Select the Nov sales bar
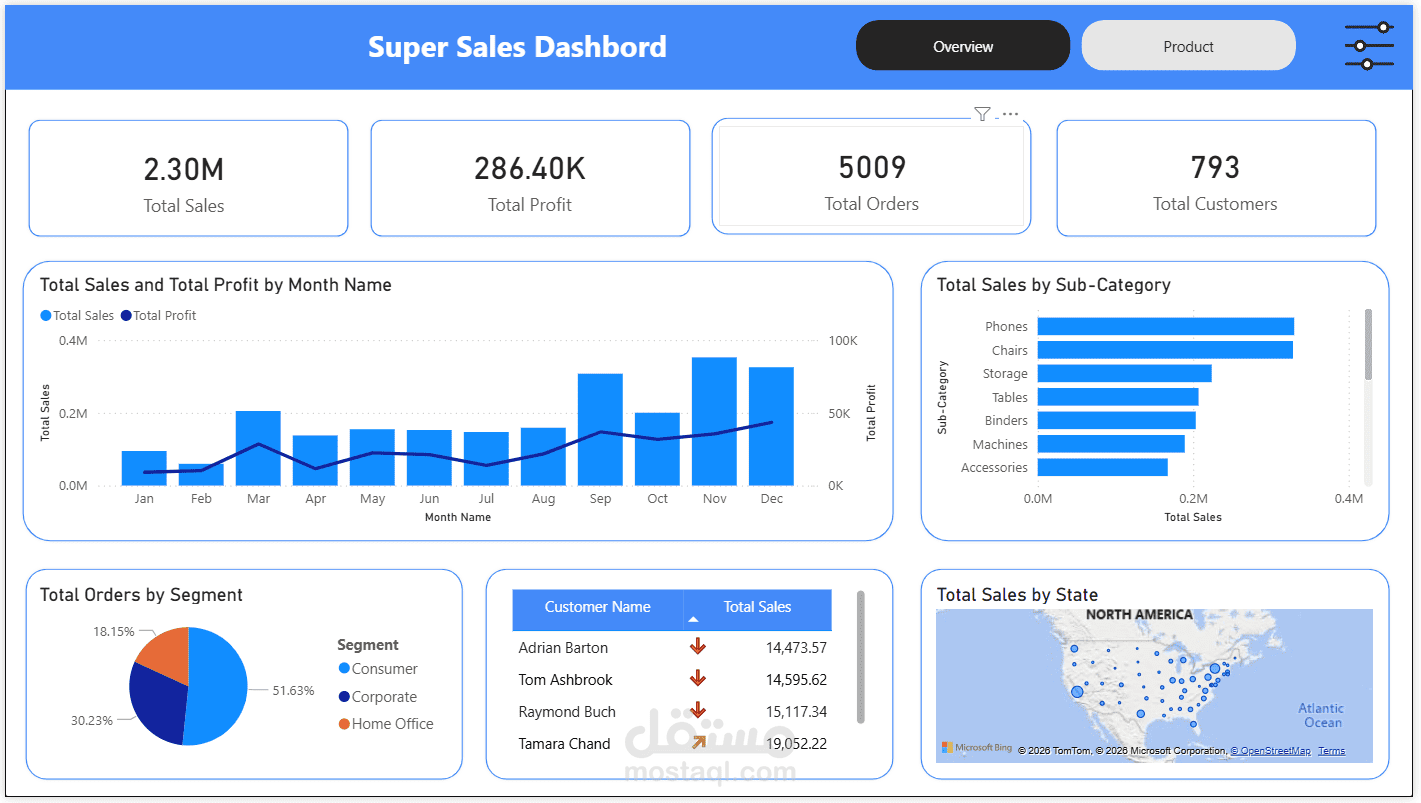Image resolution: width=1421 pixels, height=803 pixels. (x=714, y=421)
